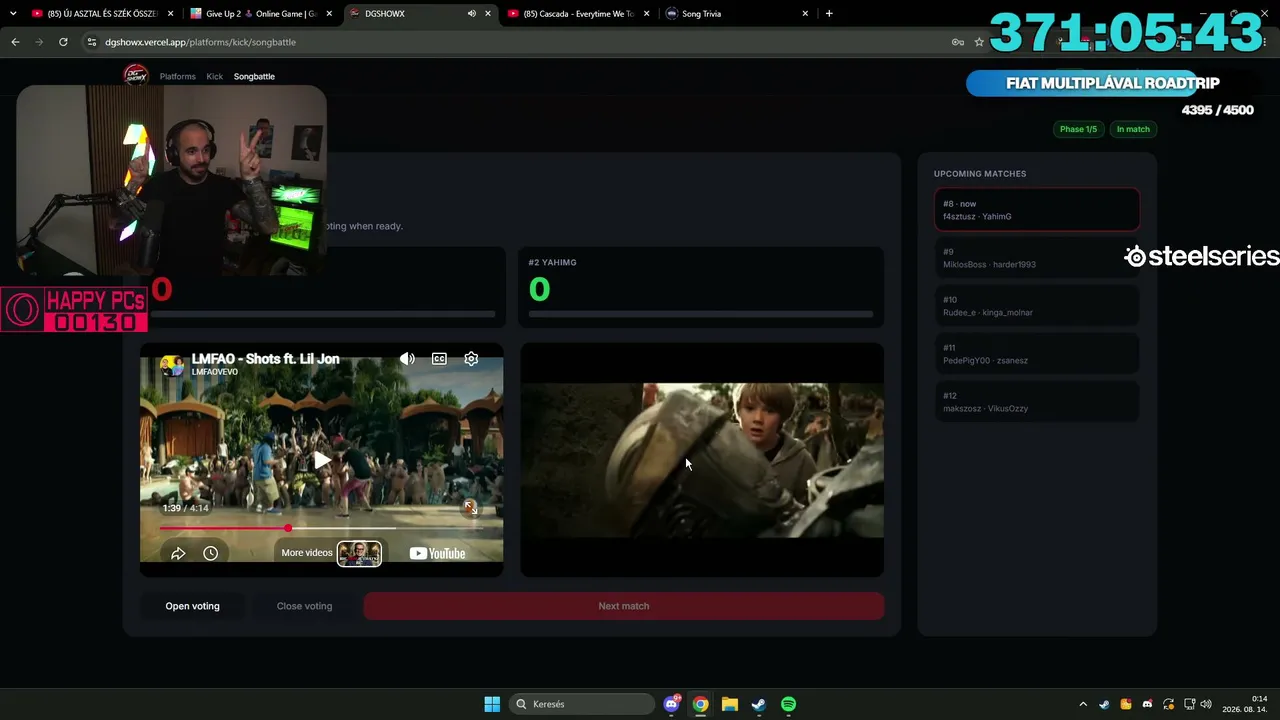Image resolution: width=1280 pixels, height=720 pixels.
Task: Click the Close voting button
Action: pos(304,606)
